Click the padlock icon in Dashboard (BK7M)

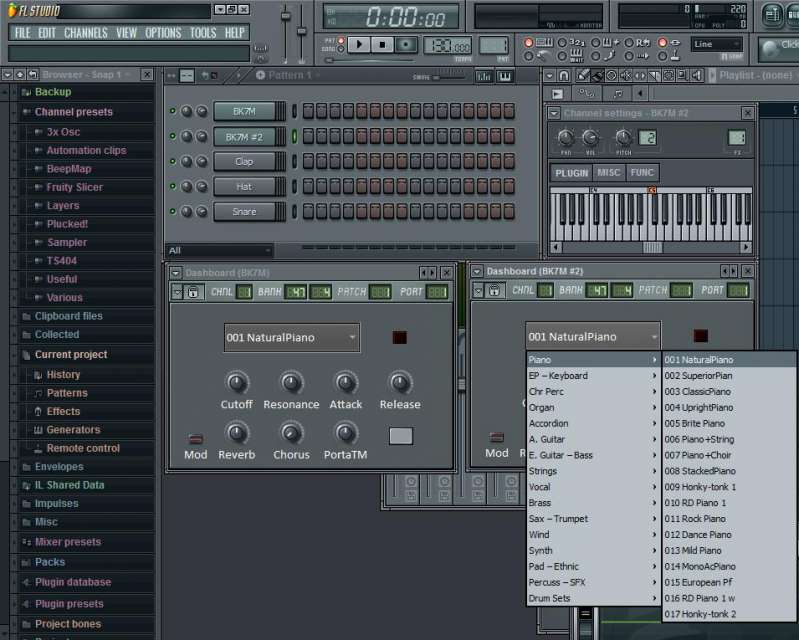pos(191,291)
